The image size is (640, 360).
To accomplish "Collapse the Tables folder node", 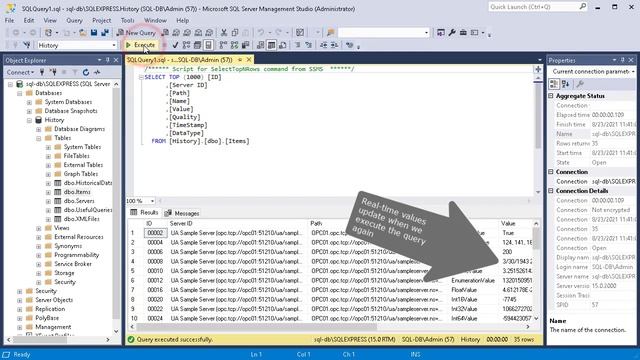I will coord(39,138).
